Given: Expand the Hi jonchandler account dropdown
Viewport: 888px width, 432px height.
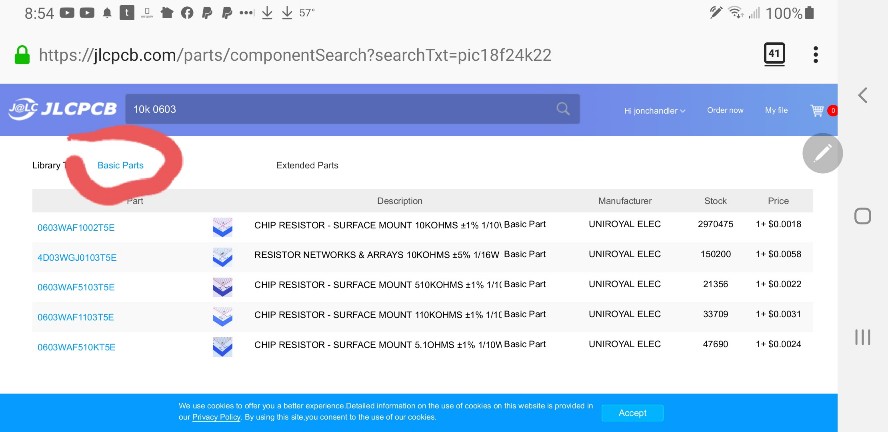Looking at the screenshot, I should tap(655, 111).
